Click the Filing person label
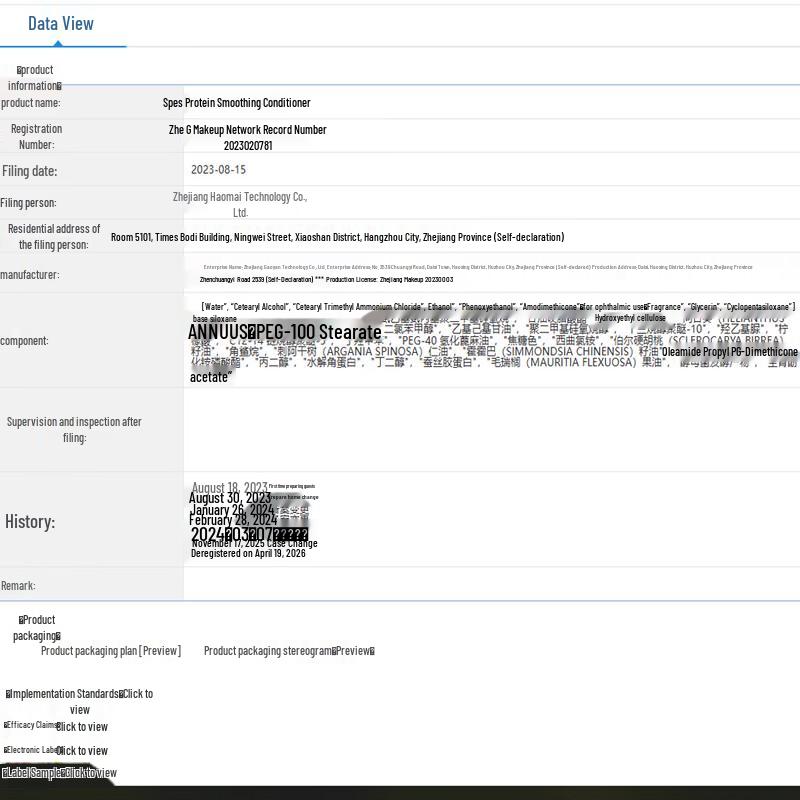 tap(28, 203)
